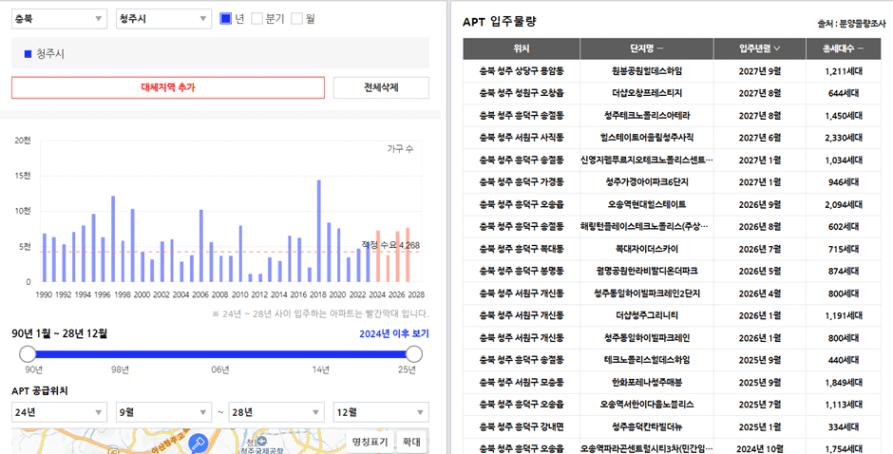Open the 청주시 city dropdown
Image resolution: width=893 pixels, height=454 pixels.
click(x=163, y=19)
